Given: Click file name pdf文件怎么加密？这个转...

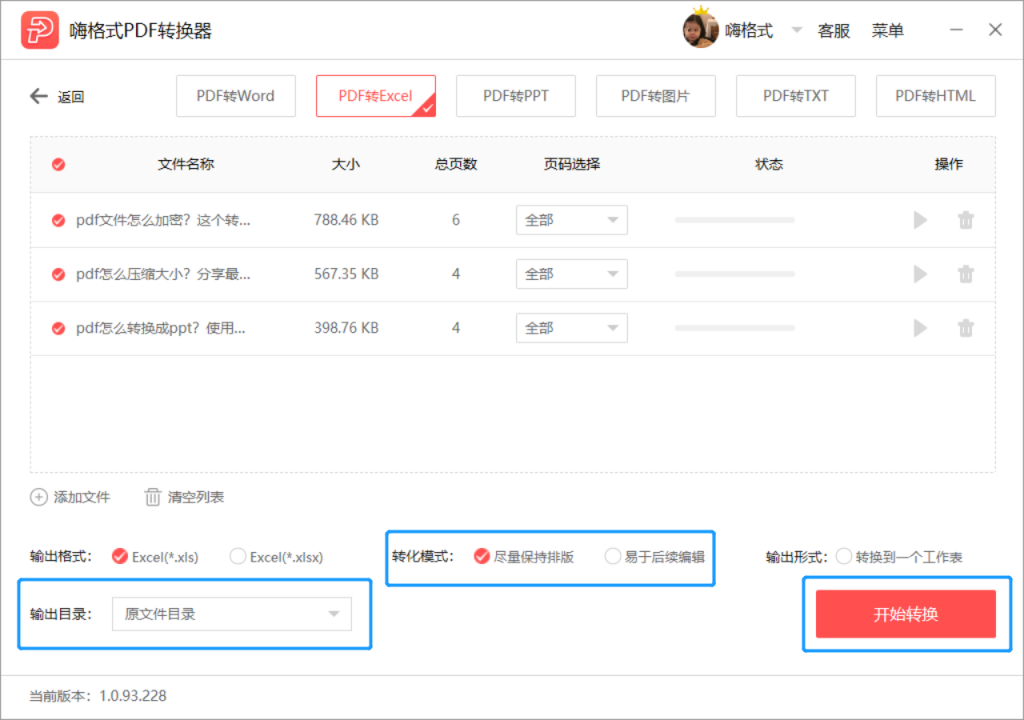Looking at the screenshot, I should tap(163, 220).
